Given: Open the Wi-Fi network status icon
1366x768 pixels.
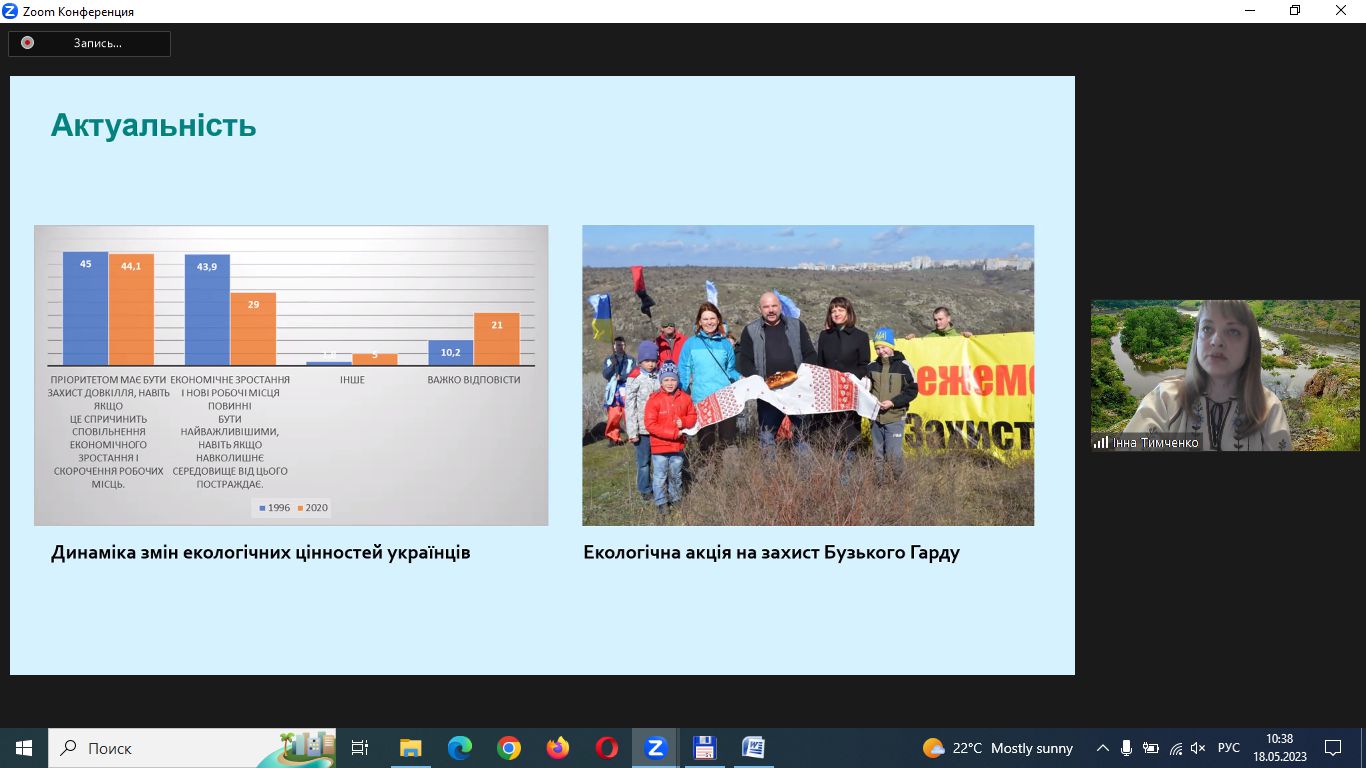Looking at the screenshot, I should [1176, 747].
